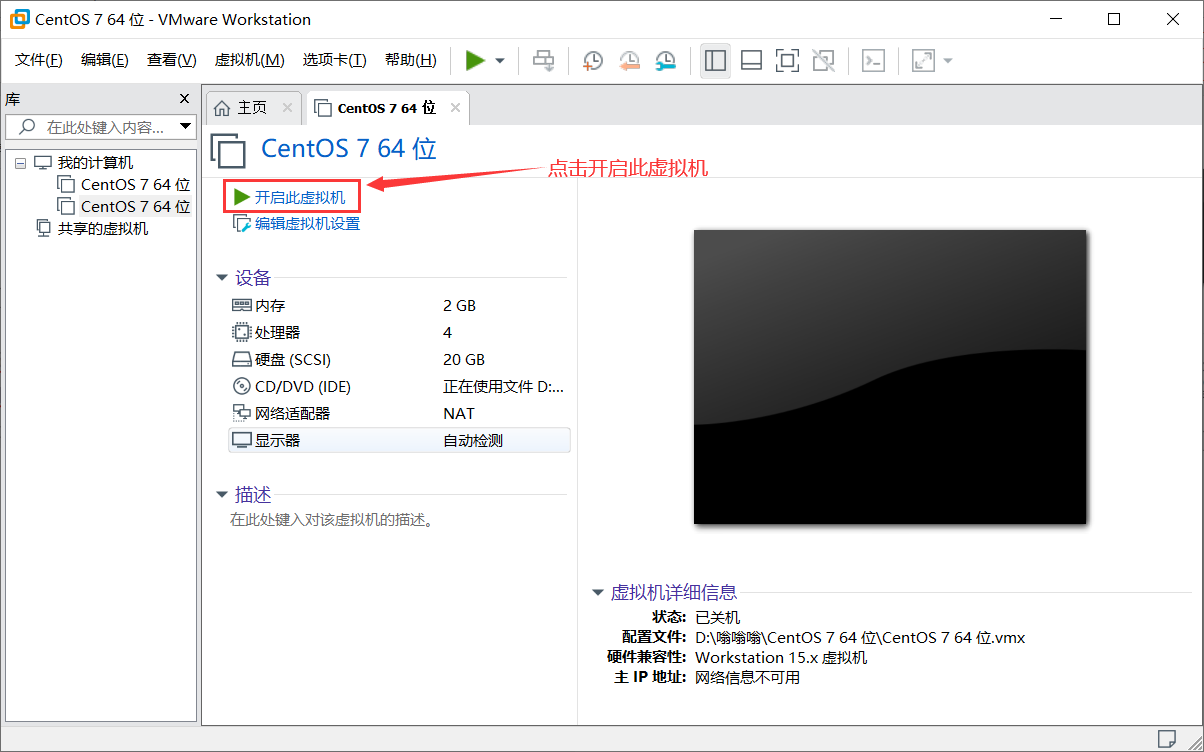Click the network adapter icon
1204x752 pixels.
[241, 413]
